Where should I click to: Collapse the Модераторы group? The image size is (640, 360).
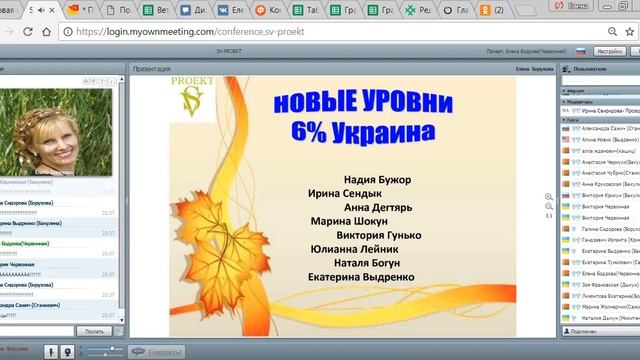click(x=601, y=102)
